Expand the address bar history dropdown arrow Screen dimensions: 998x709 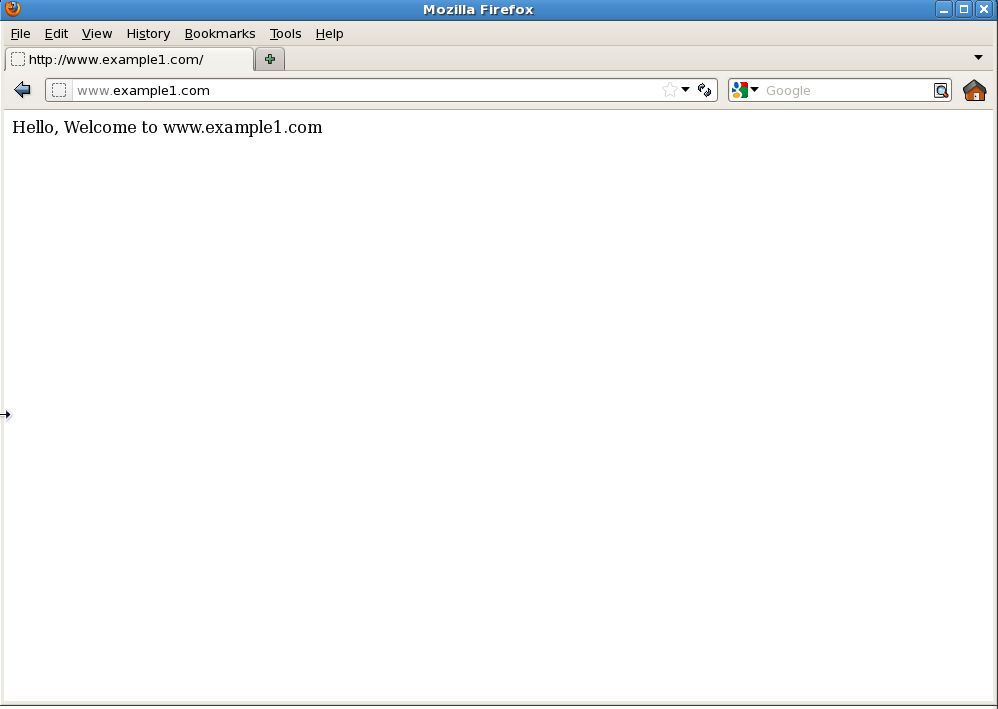tap(685, 90)
